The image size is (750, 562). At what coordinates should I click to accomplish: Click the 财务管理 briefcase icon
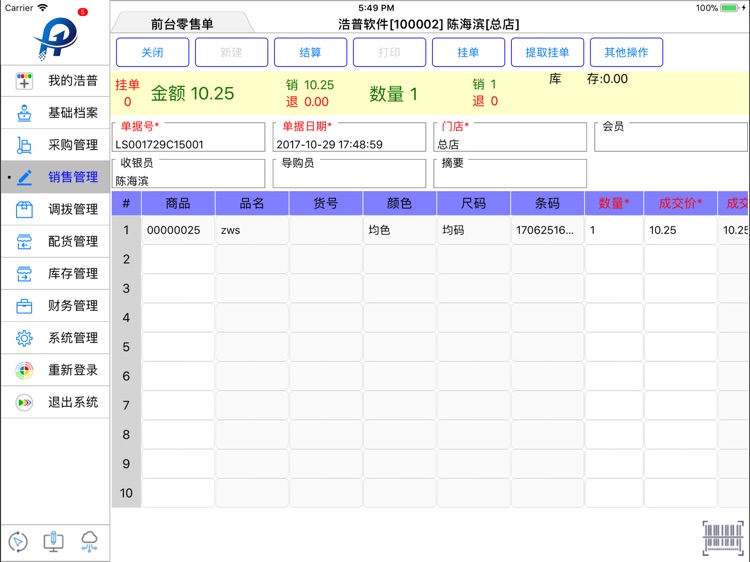click(24, 306)
